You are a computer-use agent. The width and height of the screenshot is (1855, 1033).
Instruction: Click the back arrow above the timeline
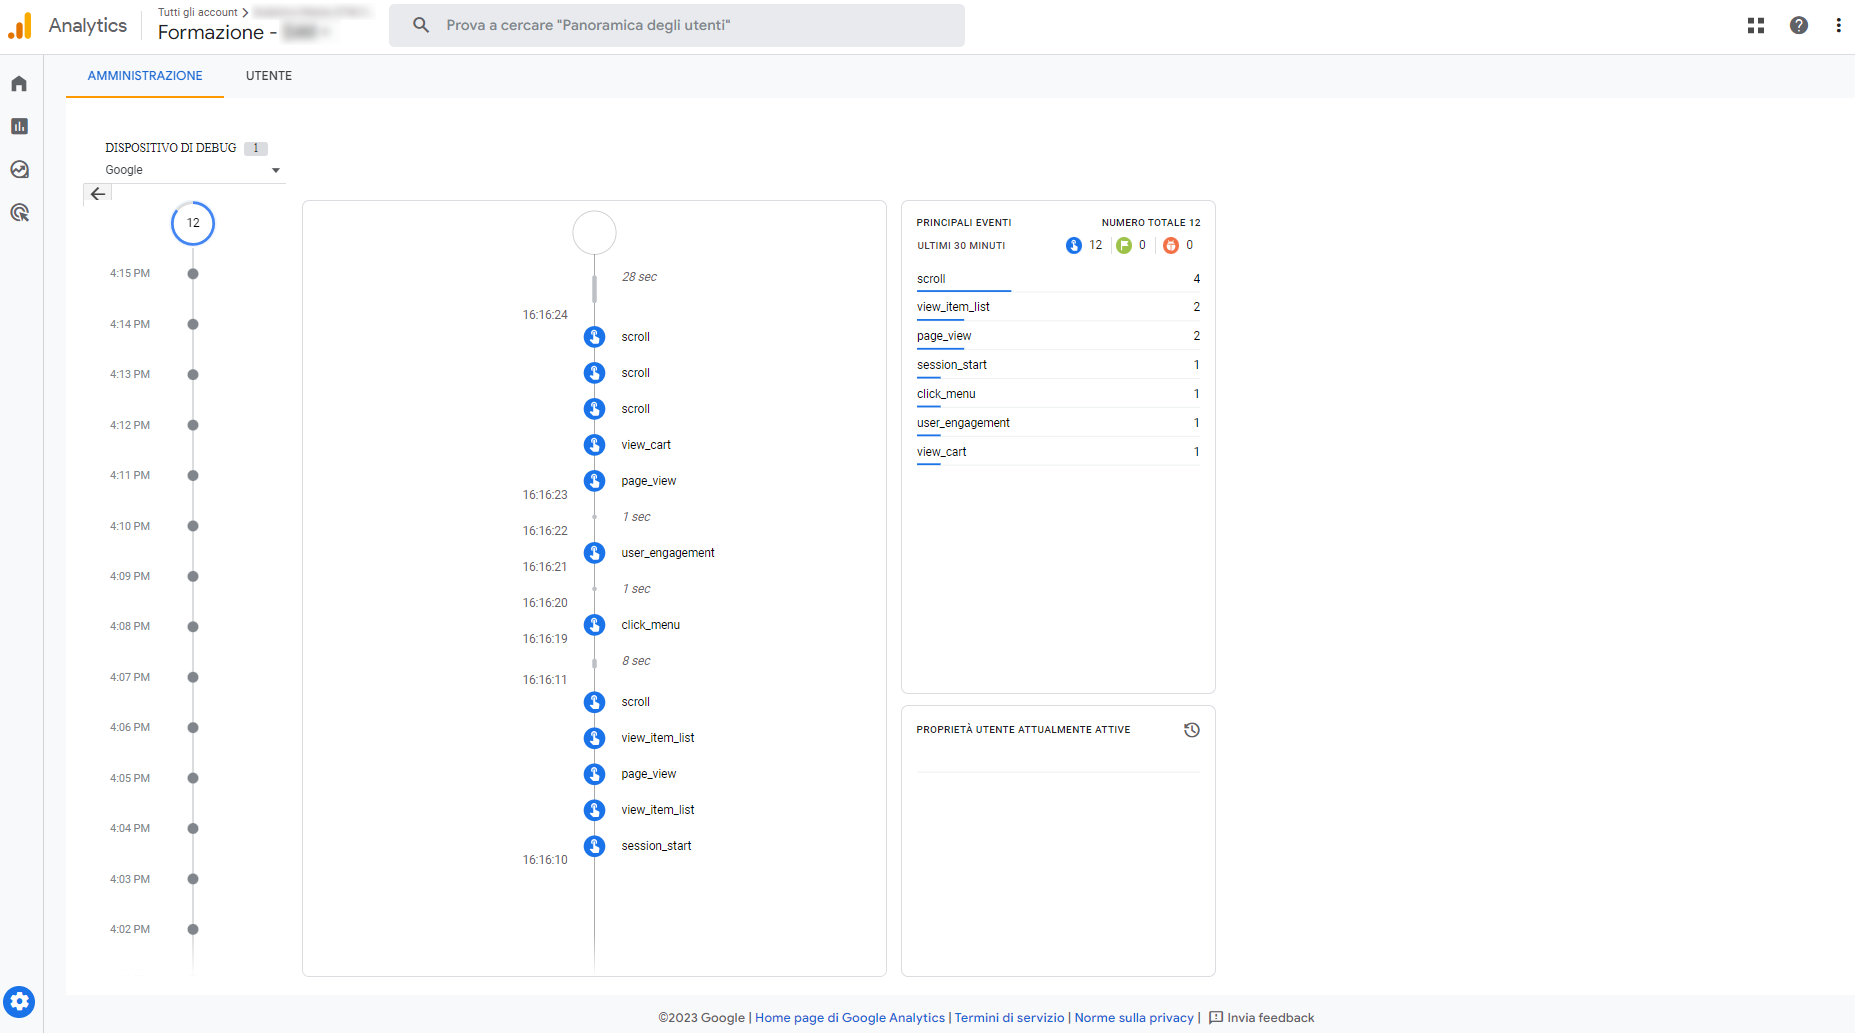[x=98, y=194]
